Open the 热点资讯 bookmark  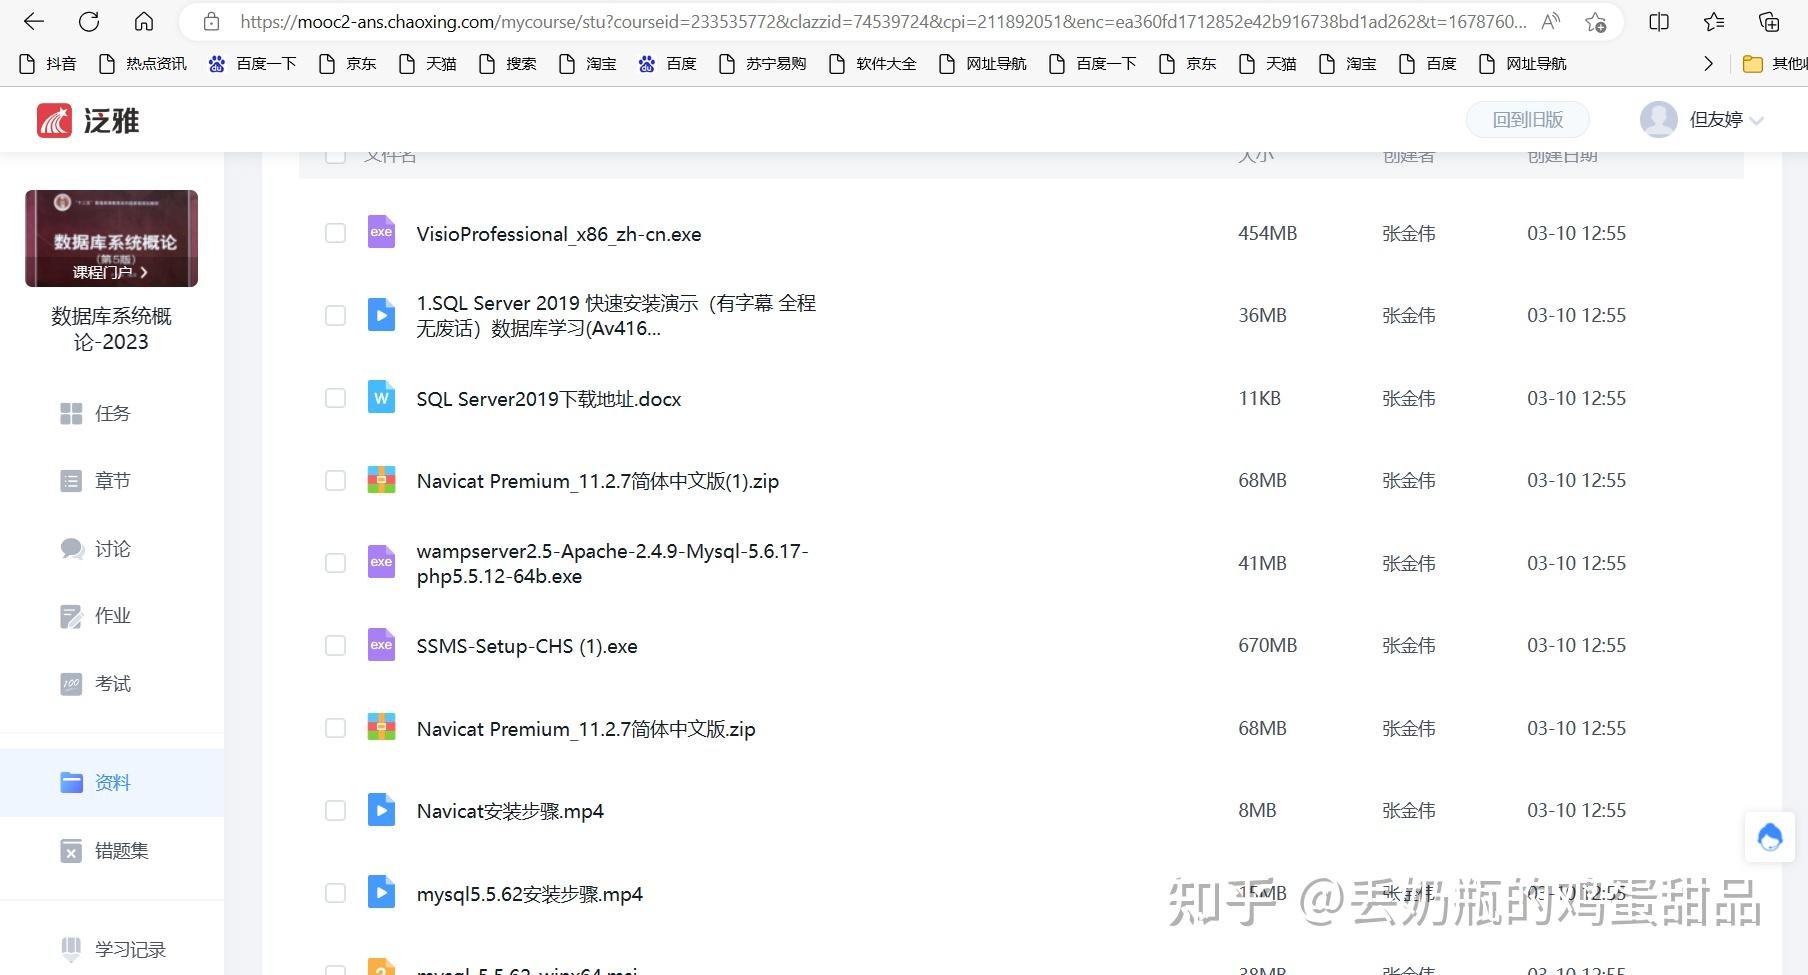click(143, 63)
